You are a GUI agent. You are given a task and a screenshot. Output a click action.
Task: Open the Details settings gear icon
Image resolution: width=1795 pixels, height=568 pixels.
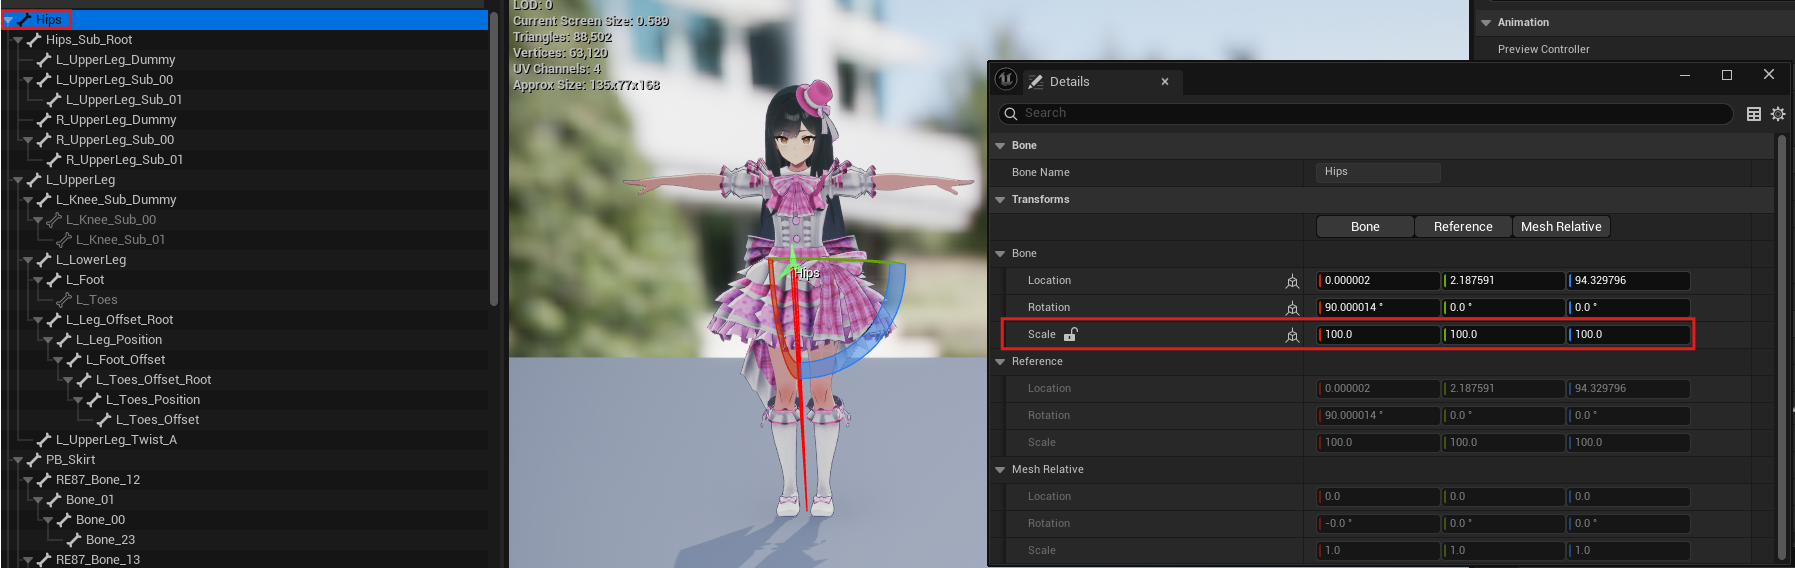pyautogui.click(x=1778, y=114)
